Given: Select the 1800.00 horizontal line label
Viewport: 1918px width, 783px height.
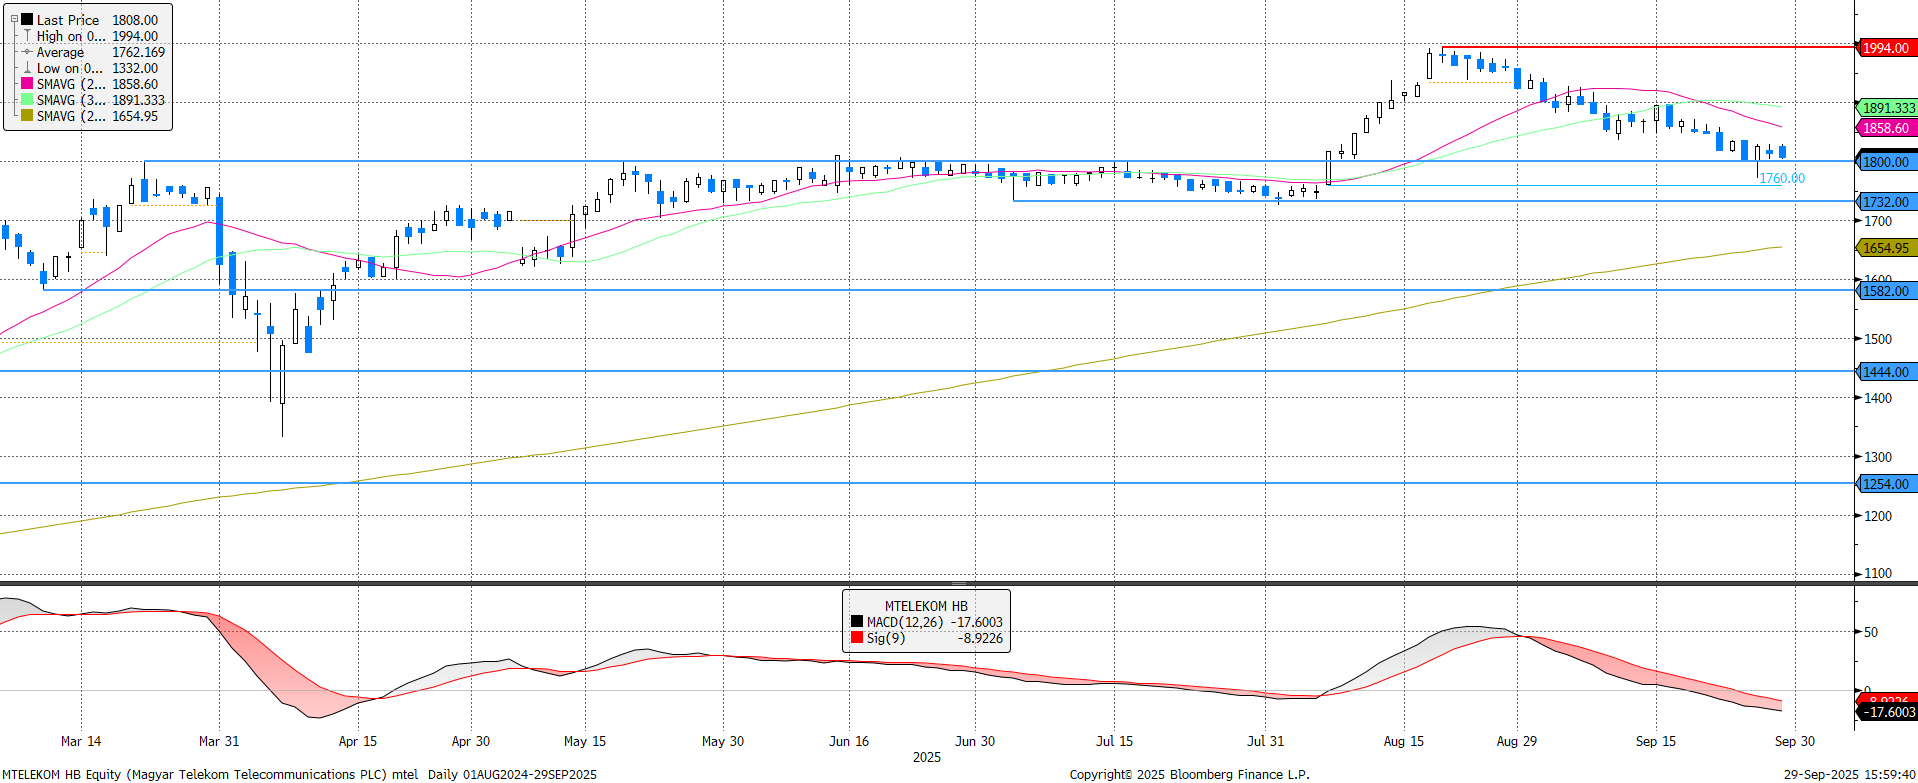Looking at the screenshot, I should coord(1885,162).
